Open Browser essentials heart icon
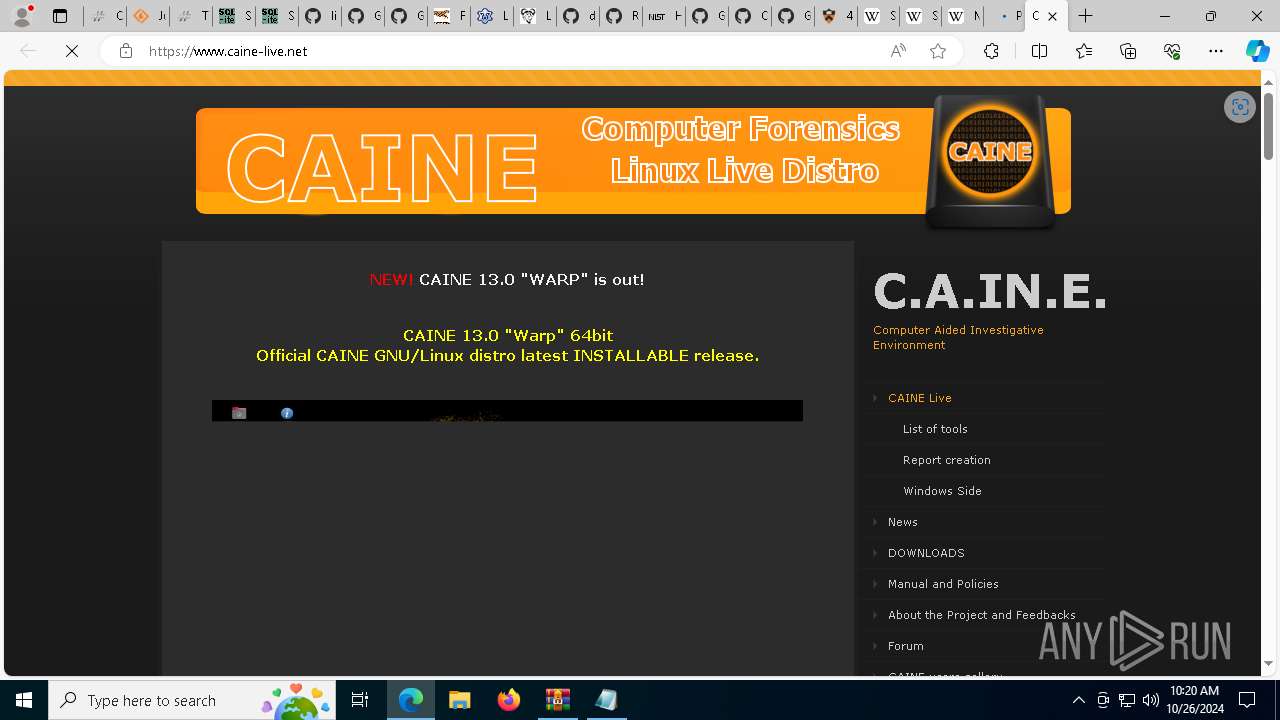The width and height of the screenshot is (1280, 720). pos(1172,51)
